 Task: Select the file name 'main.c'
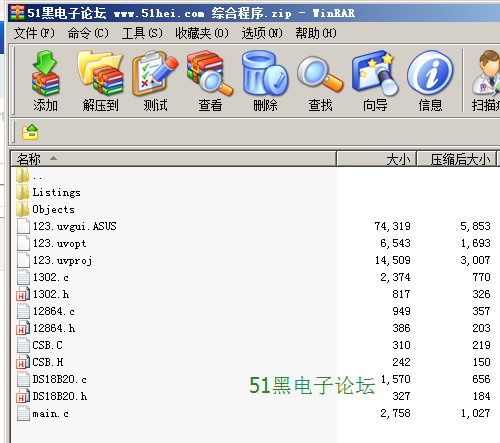pos(50,413)
